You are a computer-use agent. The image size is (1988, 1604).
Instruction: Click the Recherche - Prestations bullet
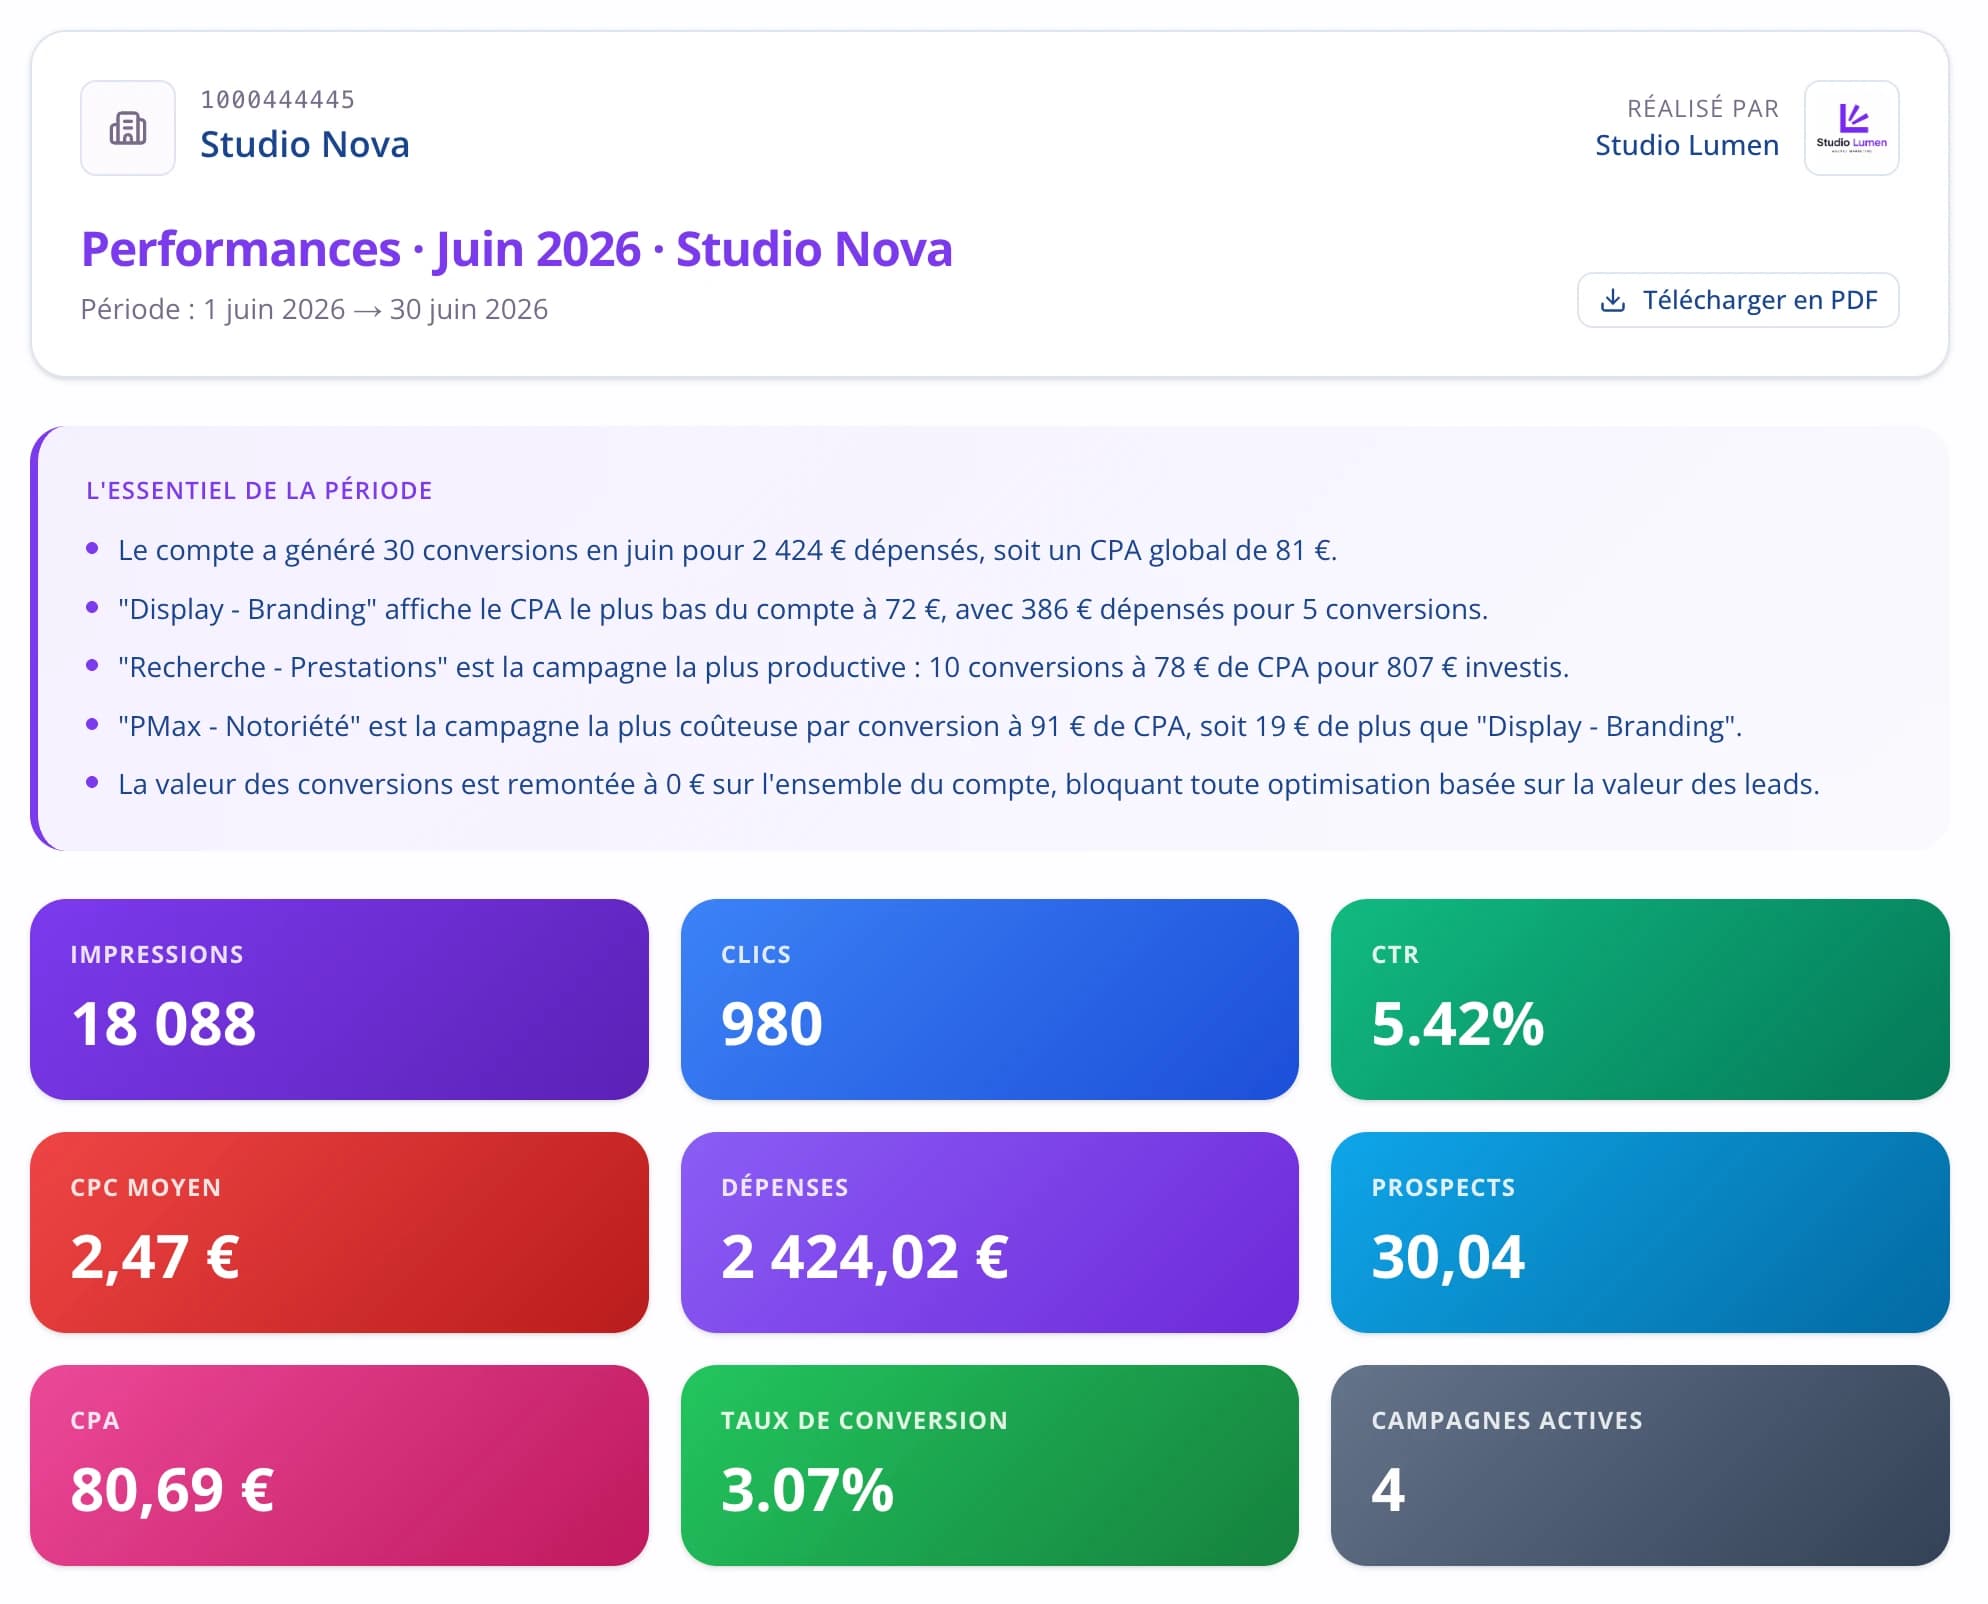point(843,667)
